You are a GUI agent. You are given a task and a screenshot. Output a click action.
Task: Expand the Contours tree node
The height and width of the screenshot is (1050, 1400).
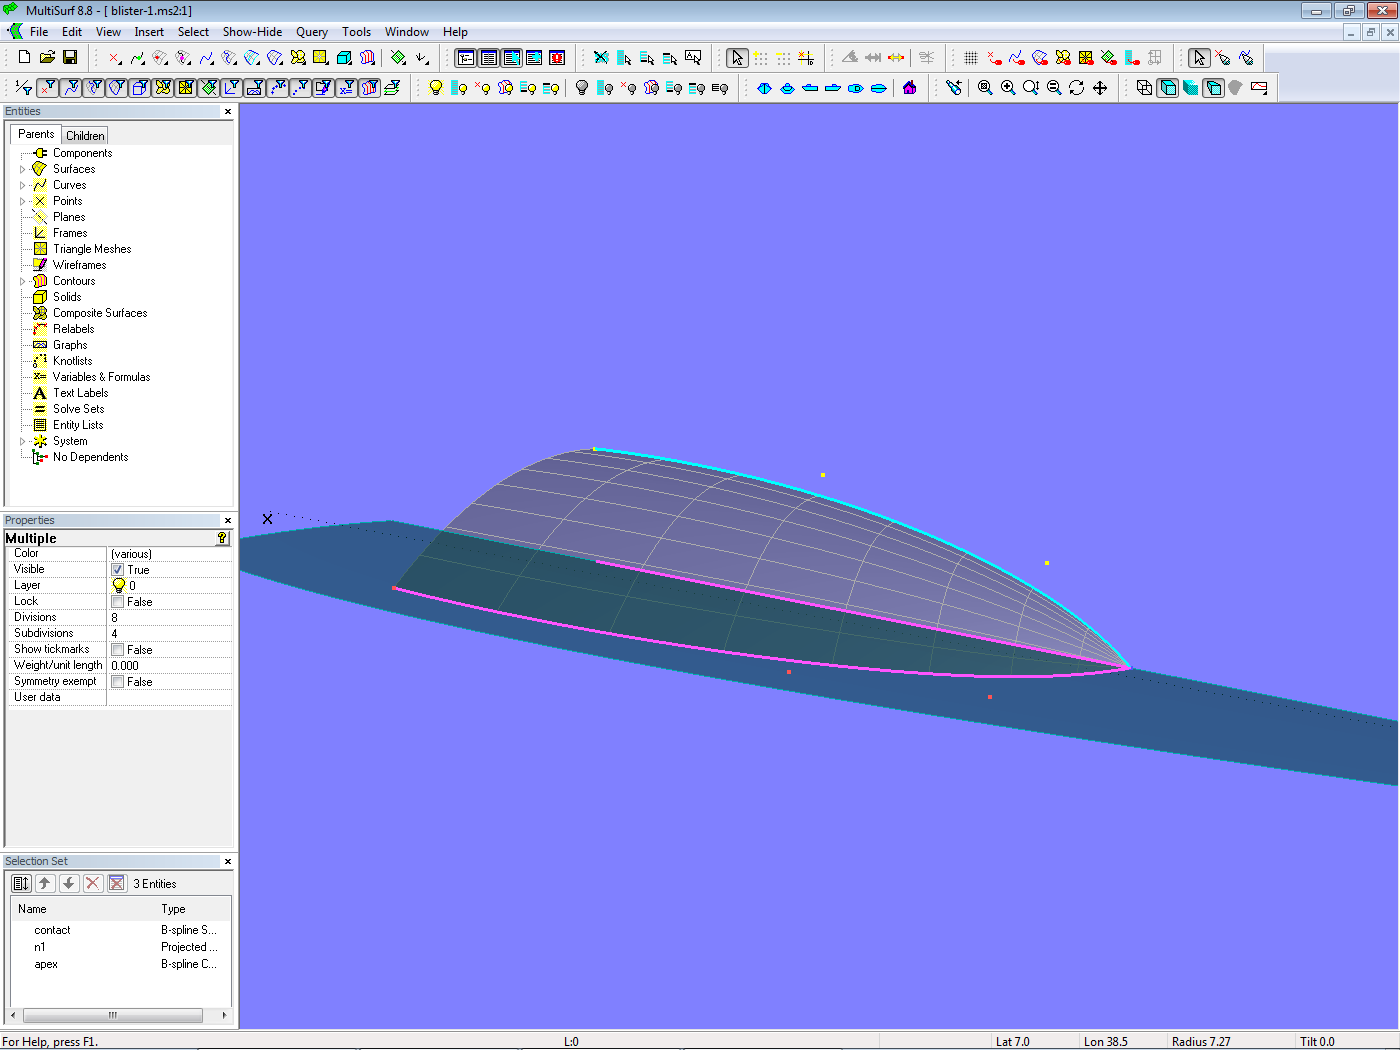pyautogui.click(x=23, y=282)
